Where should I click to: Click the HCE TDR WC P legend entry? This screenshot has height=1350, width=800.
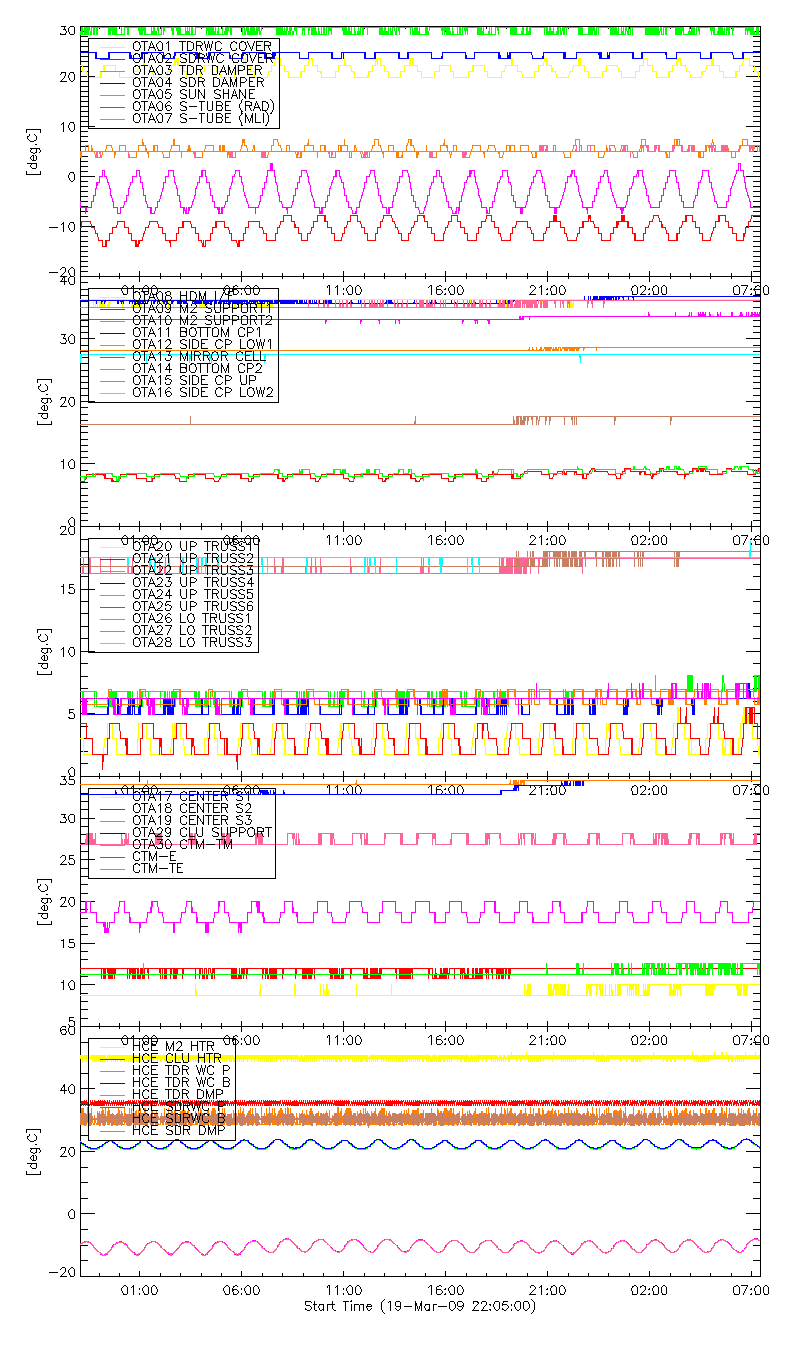tap(183, 1070)
